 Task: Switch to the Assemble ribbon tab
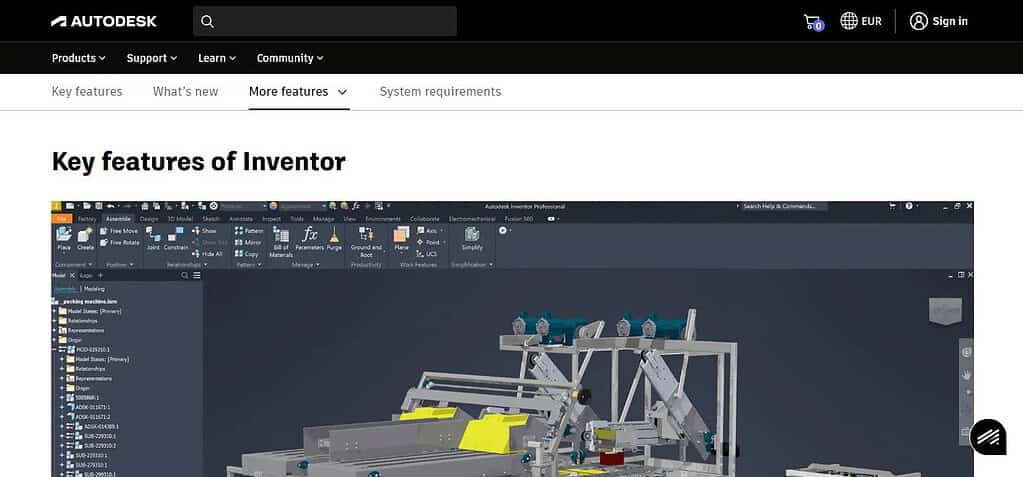tap(118, 219)
